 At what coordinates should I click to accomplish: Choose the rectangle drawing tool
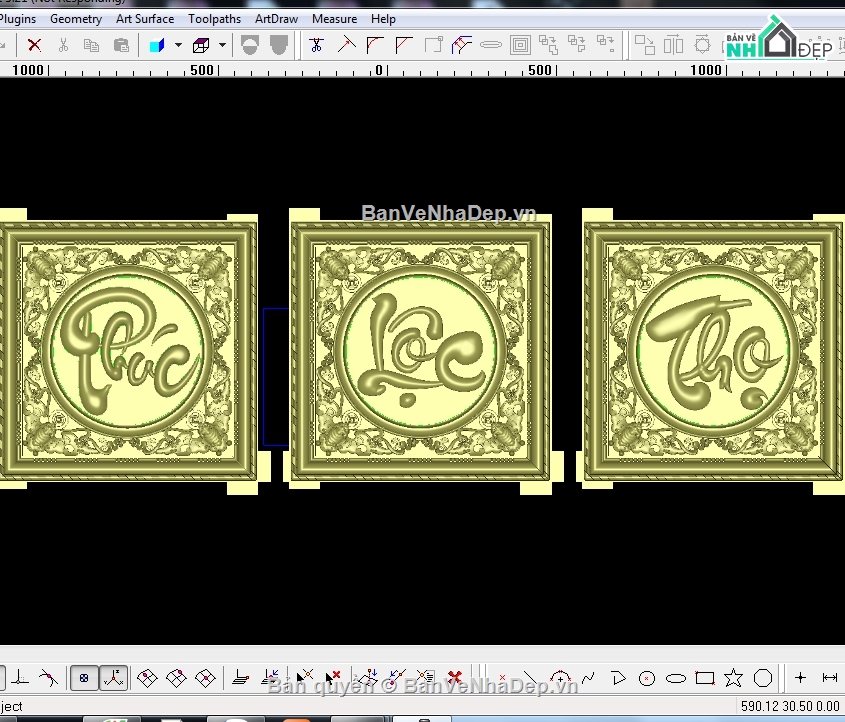pos(704,678)
